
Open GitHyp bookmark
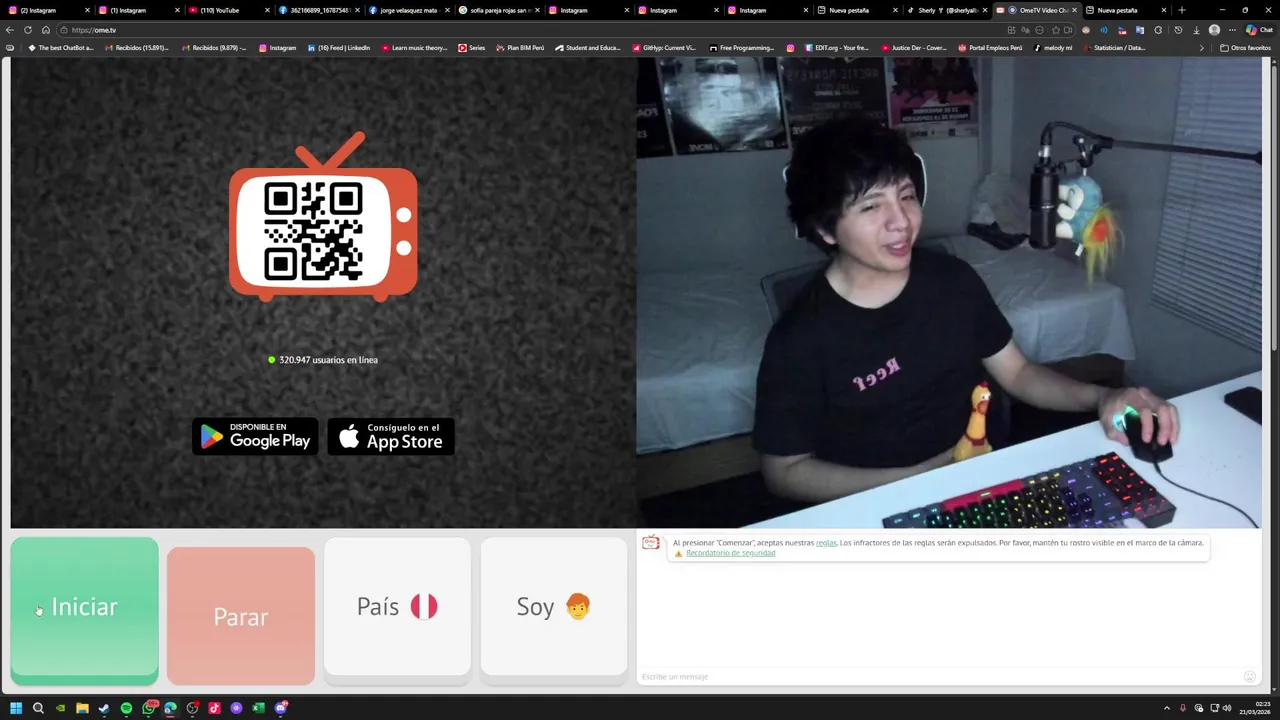[x=664, y=48]
